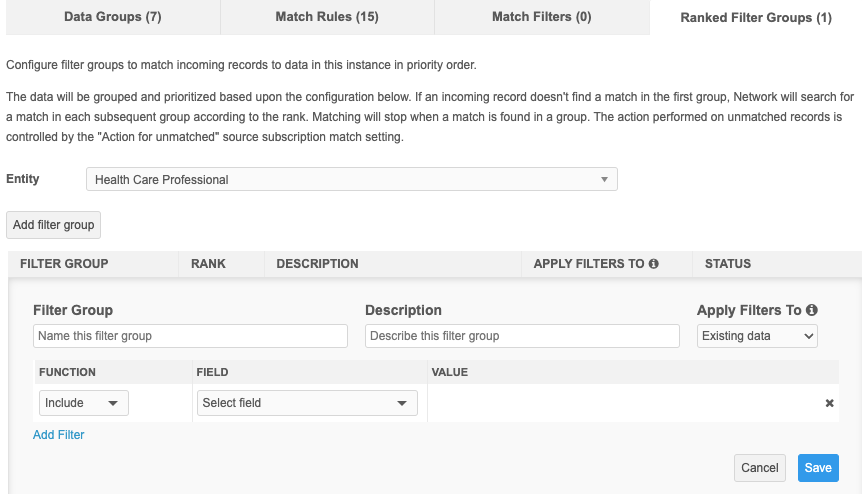Open the Match Rules tab
This screenshot has height=494, width=862.
[x=326, y=17]
